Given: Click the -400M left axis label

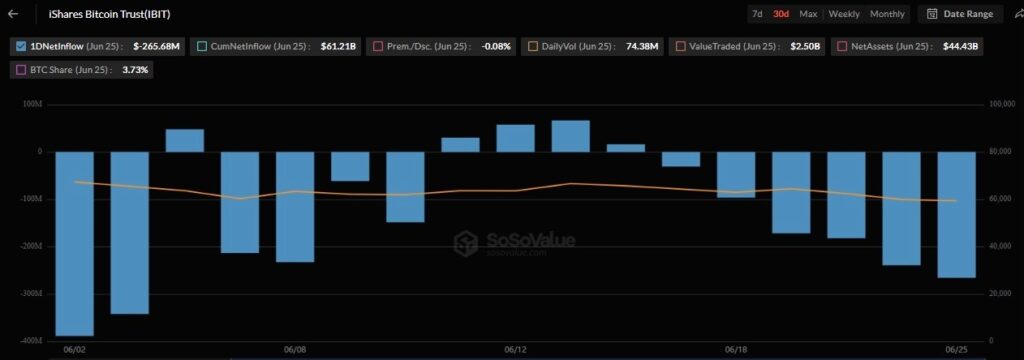Looking at the screenshot, I should [32, 341].
